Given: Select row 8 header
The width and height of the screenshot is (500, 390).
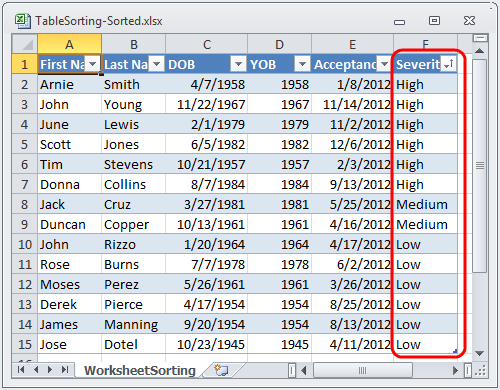Looking at the screenshot, I should [x=25, y=204].
